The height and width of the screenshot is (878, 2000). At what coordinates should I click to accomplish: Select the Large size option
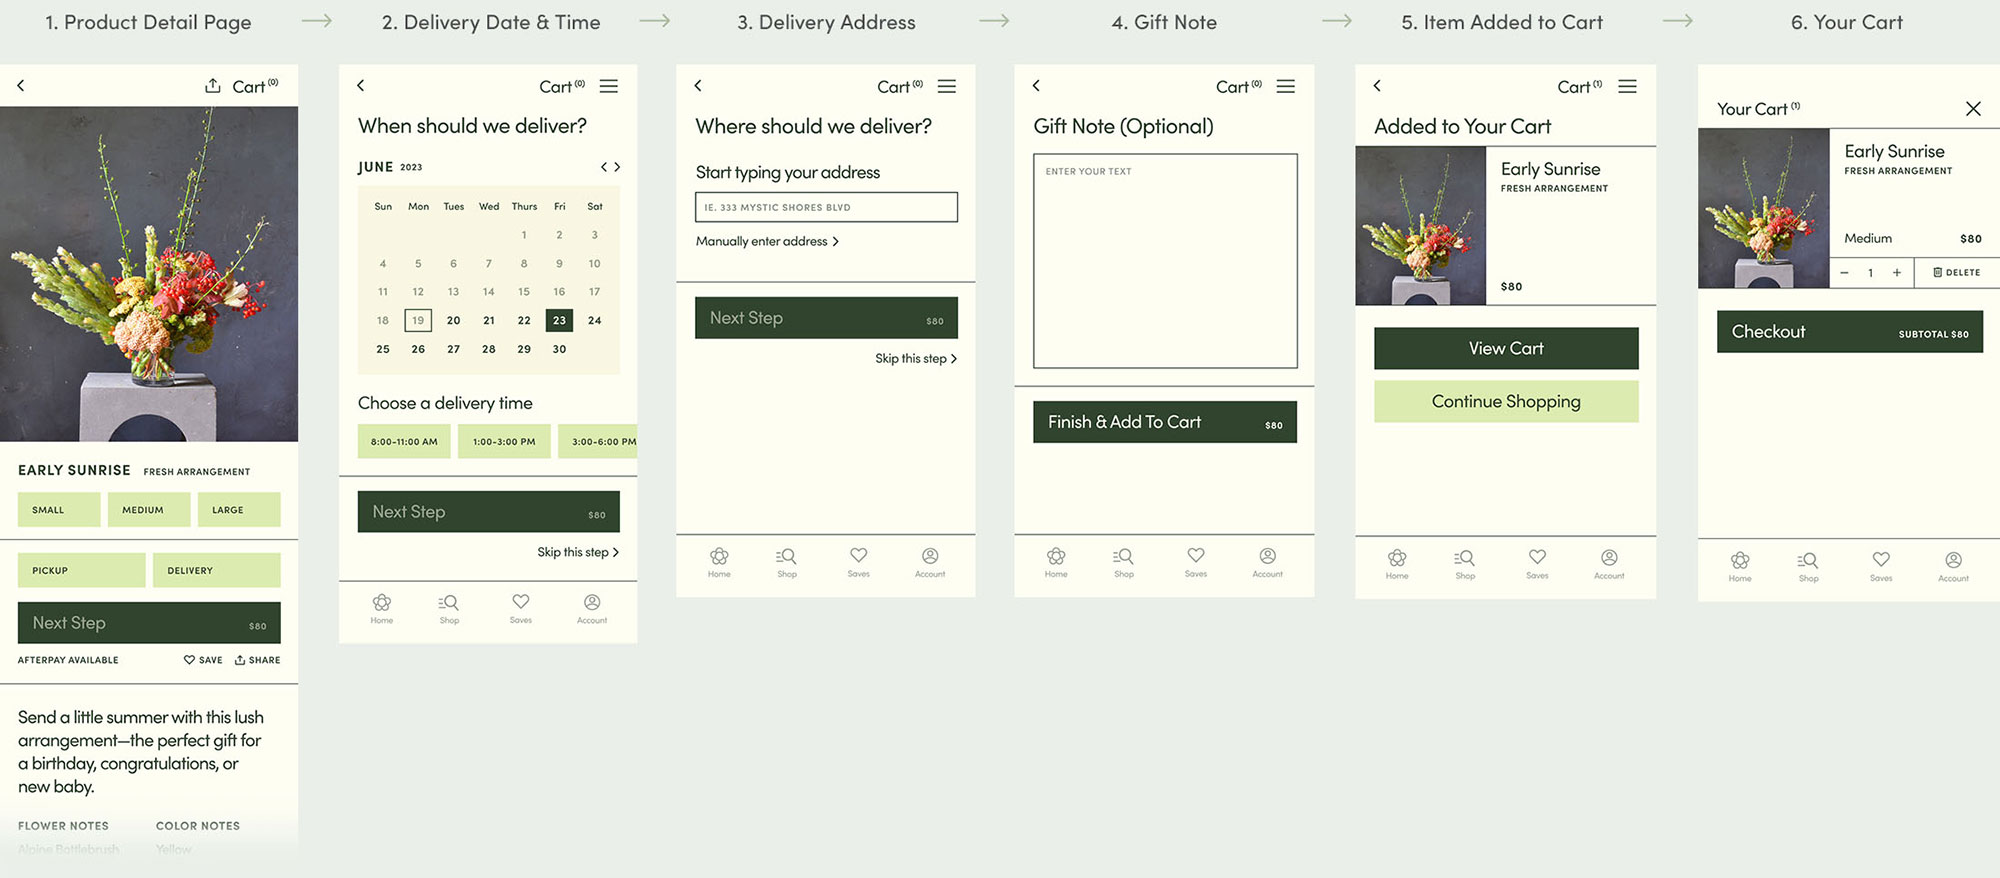pos(239,510)
